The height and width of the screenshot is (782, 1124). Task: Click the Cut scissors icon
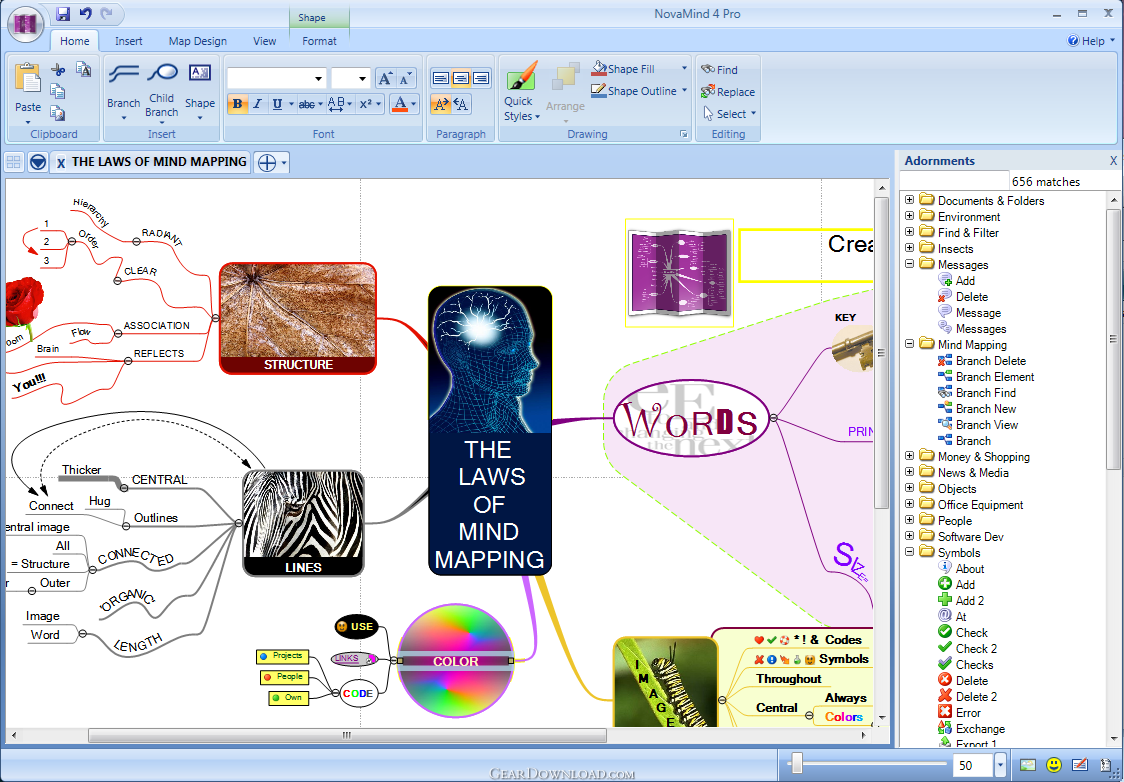58,70
